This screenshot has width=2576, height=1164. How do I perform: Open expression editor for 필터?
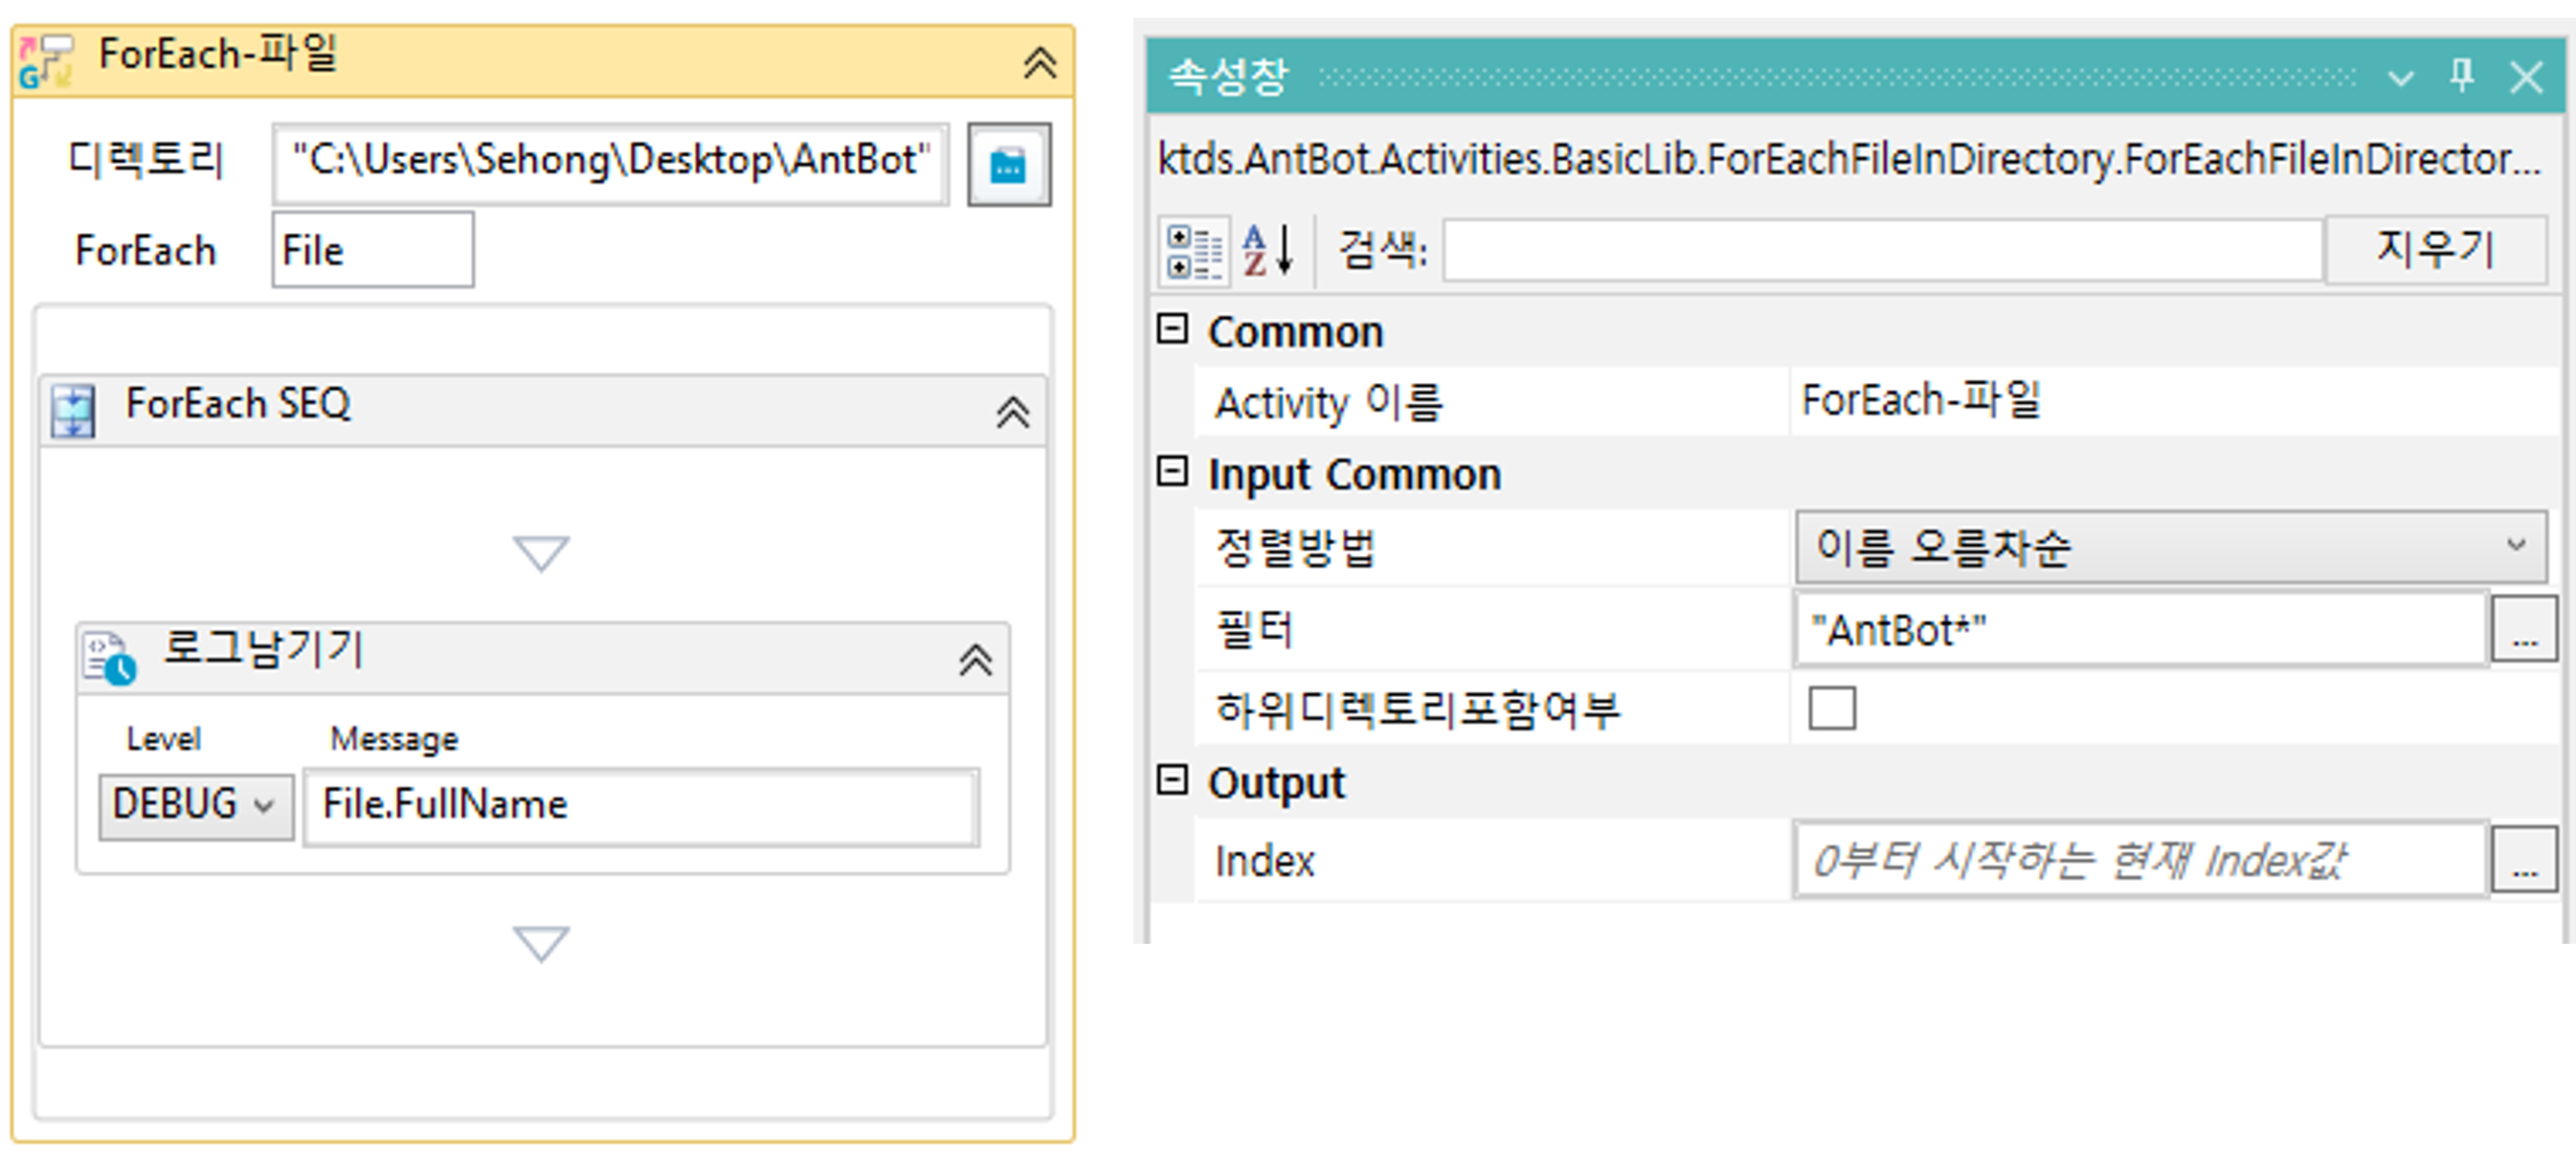[x=2524, y=630]
